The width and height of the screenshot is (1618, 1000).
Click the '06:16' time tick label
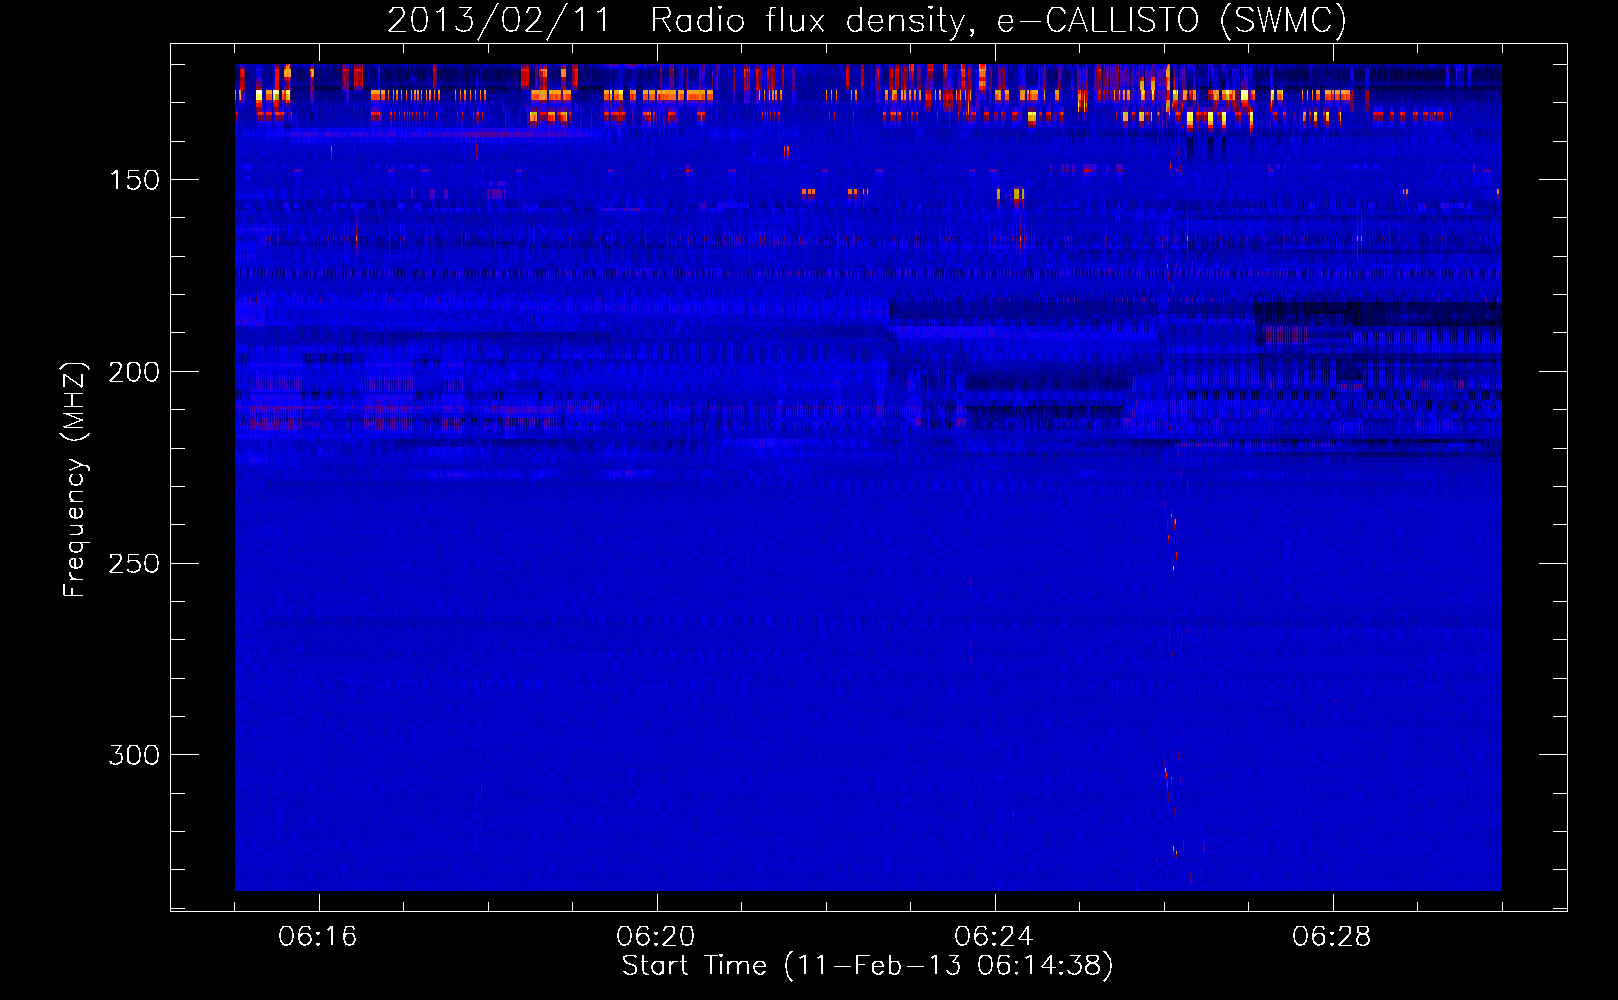pyautogui.click(x=318, y=936)
